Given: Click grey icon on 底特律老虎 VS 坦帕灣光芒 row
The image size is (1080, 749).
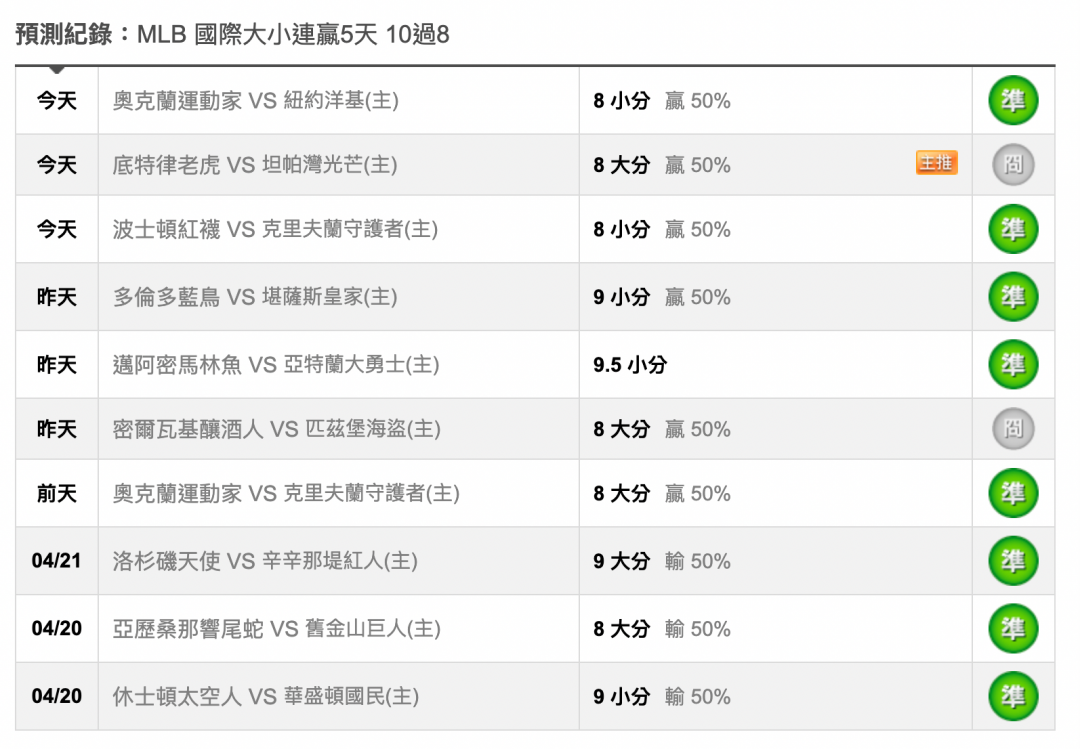Looking at the screenshot, I should pyautogui.click(x=1013, y=165).
